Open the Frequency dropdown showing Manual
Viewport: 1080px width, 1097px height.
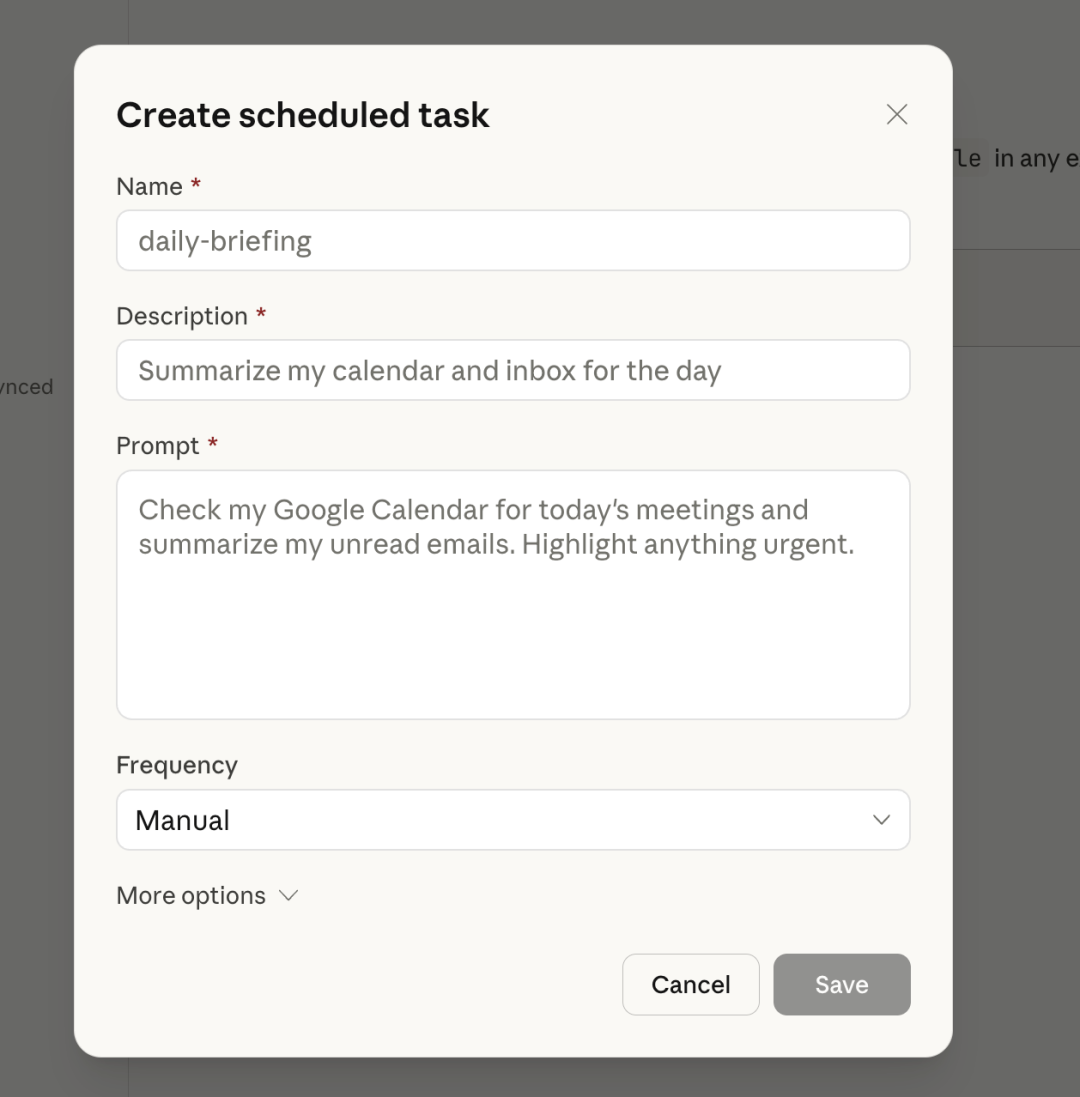click(512, 820)
